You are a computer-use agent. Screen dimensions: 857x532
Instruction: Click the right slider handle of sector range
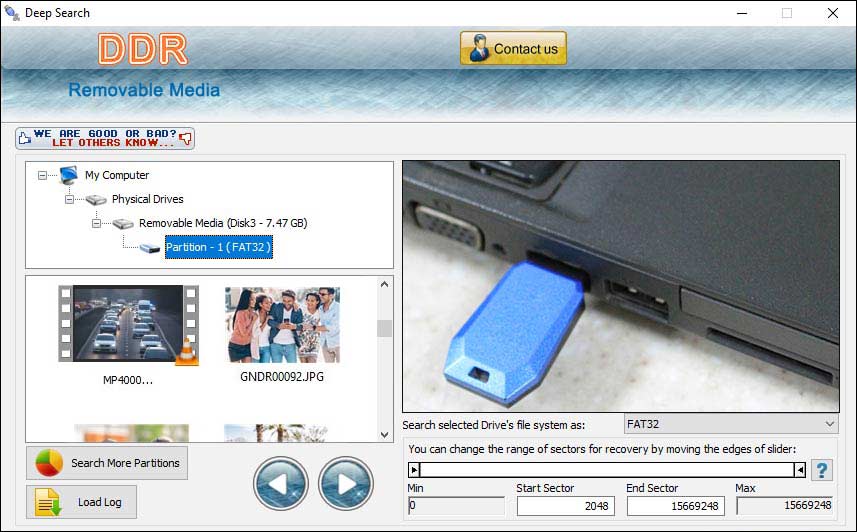pyautogui.click(x=800, y=470)
